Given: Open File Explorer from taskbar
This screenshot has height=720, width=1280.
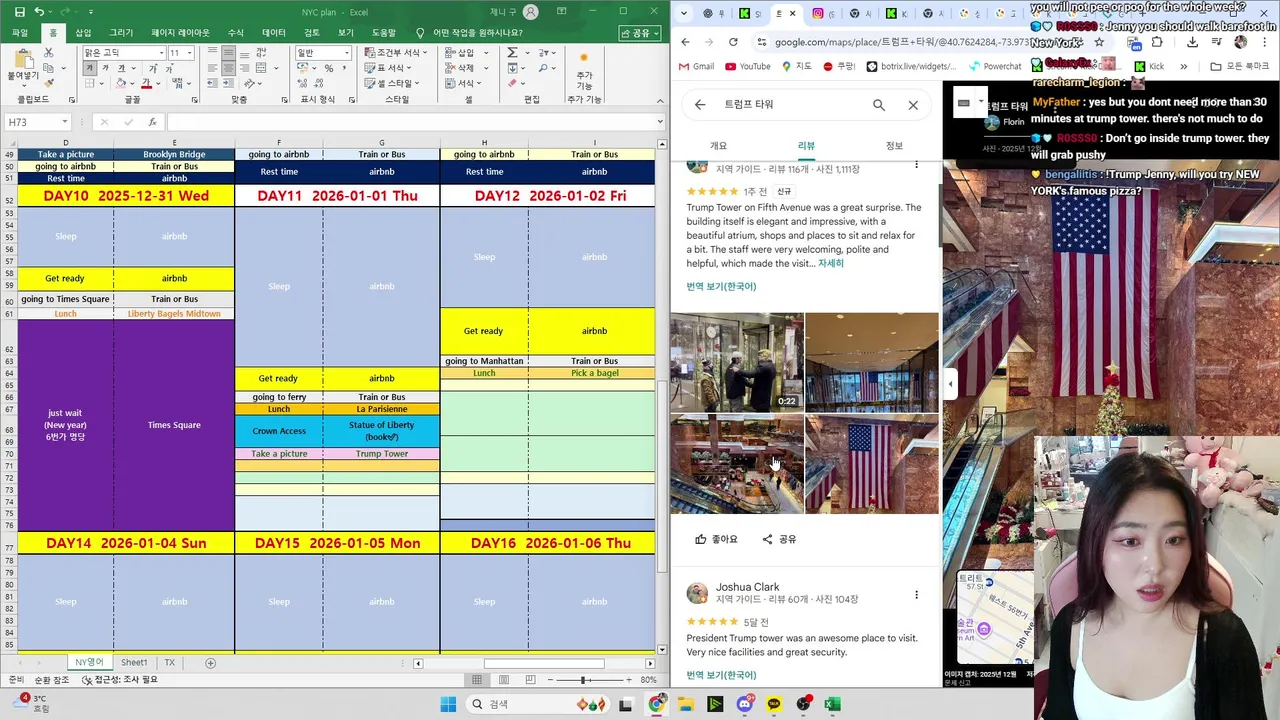Looking at the screenshot, I should (685, 704).
